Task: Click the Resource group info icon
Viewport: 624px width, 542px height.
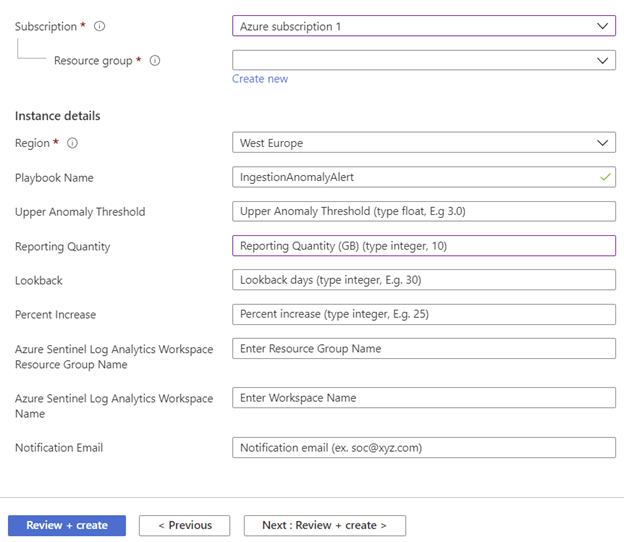Action: [x=155, y=61]
